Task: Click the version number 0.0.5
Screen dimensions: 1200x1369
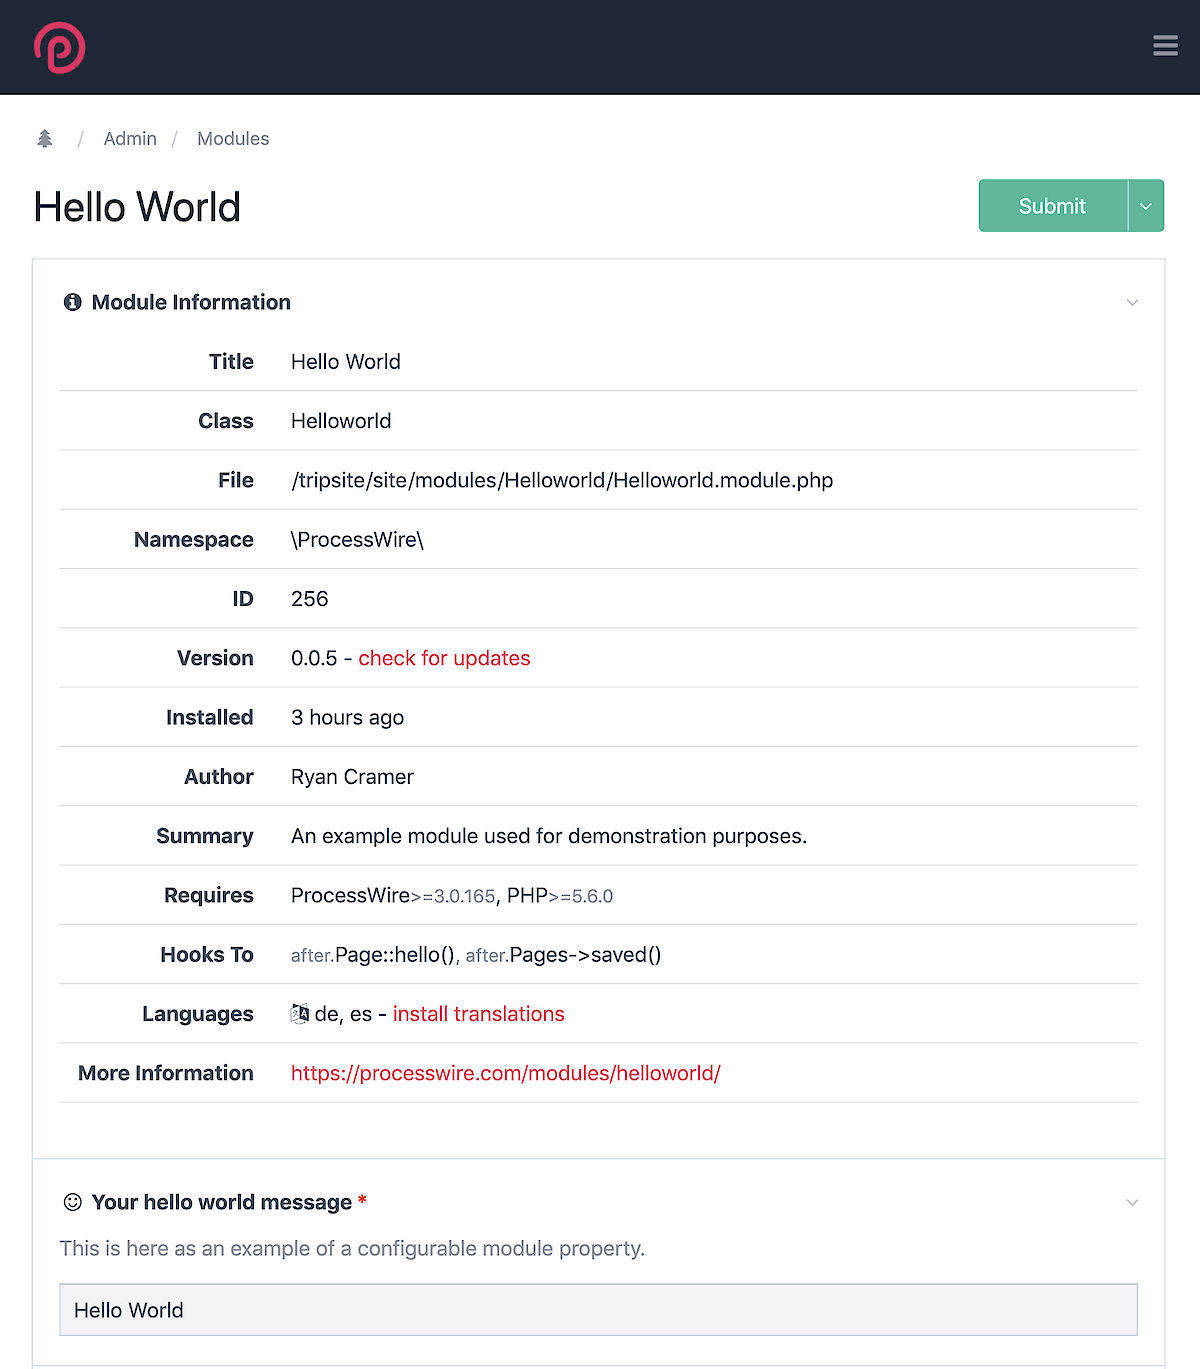Action: (314, 658)
